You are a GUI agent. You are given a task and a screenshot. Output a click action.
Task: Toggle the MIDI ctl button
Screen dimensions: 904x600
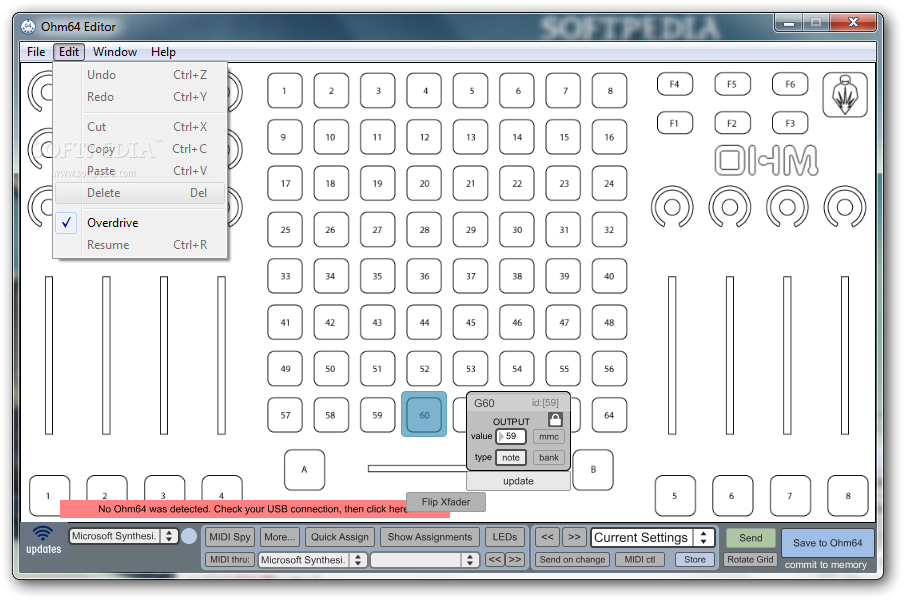coord(639,559)
